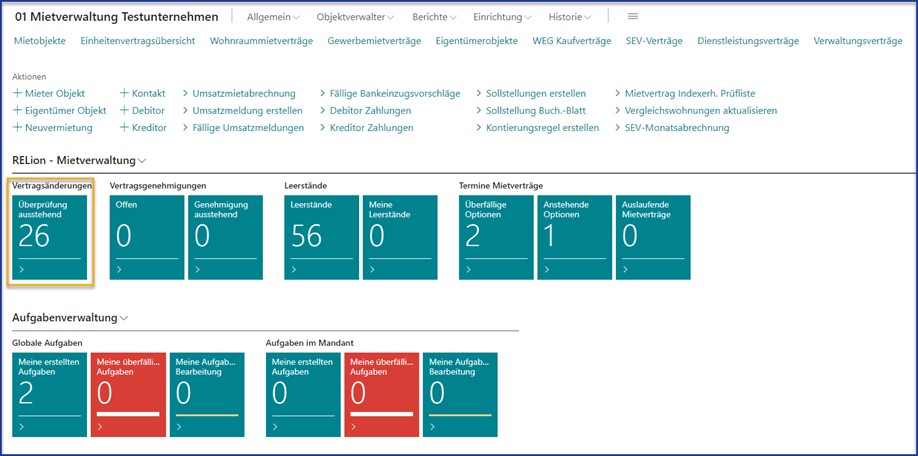Image resolution: width=918 pixels, height=456 pixels.
Task: Click the arrow icon on Überfällige Optionen tile
Action: click(x=469, y=269)
